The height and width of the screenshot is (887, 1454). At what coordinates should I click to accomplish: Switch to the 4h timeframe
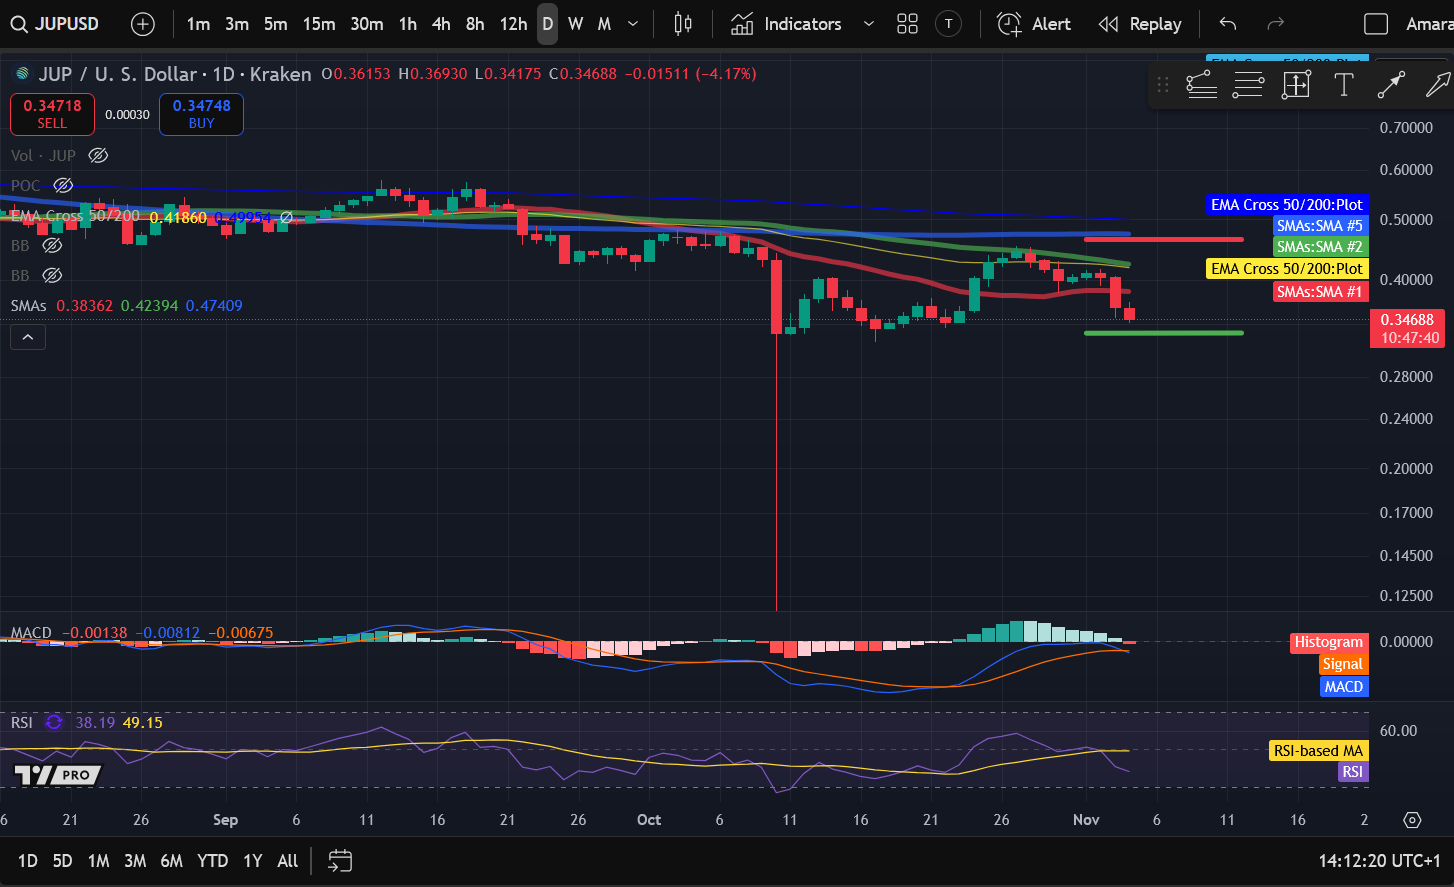(x=440, y=23)
